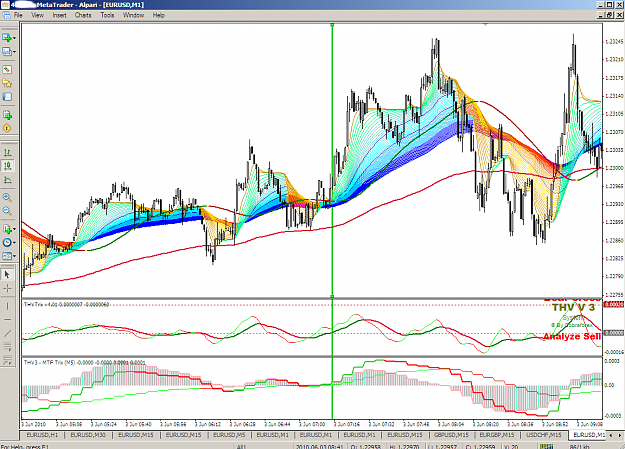Viewport: 625px width, 449px height.
Task: Click the 'H: 1.22970' status bar value
Action: pyautogui.click(x=406, y=446)
